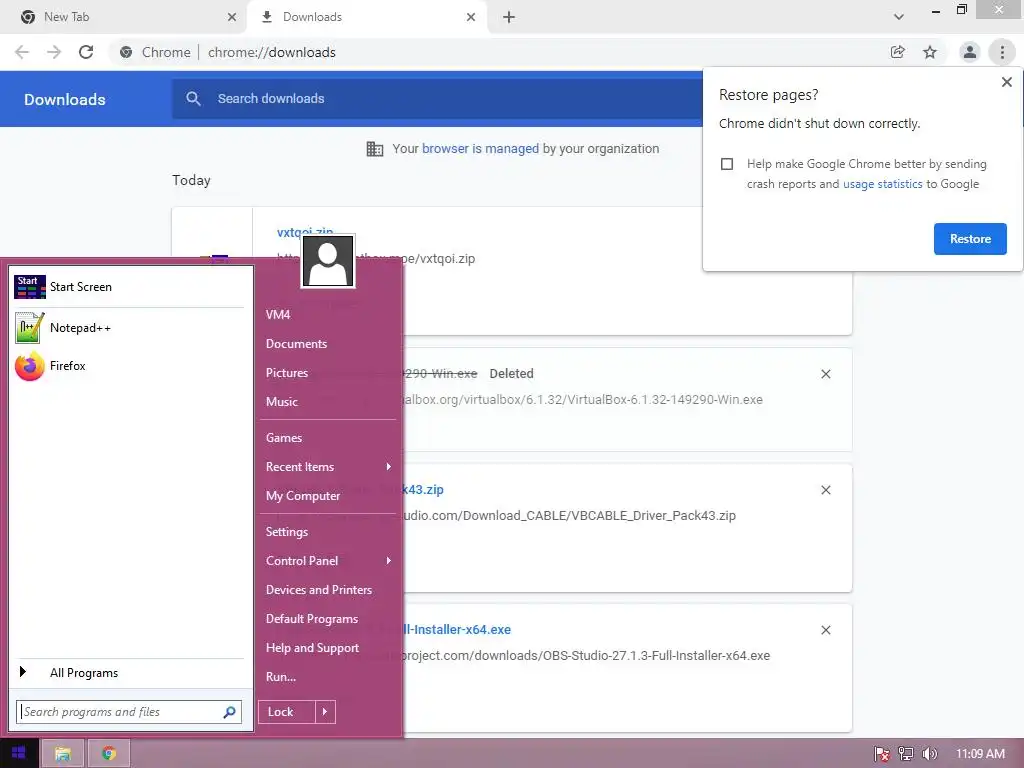Open Help and Support

pos(312,648)
